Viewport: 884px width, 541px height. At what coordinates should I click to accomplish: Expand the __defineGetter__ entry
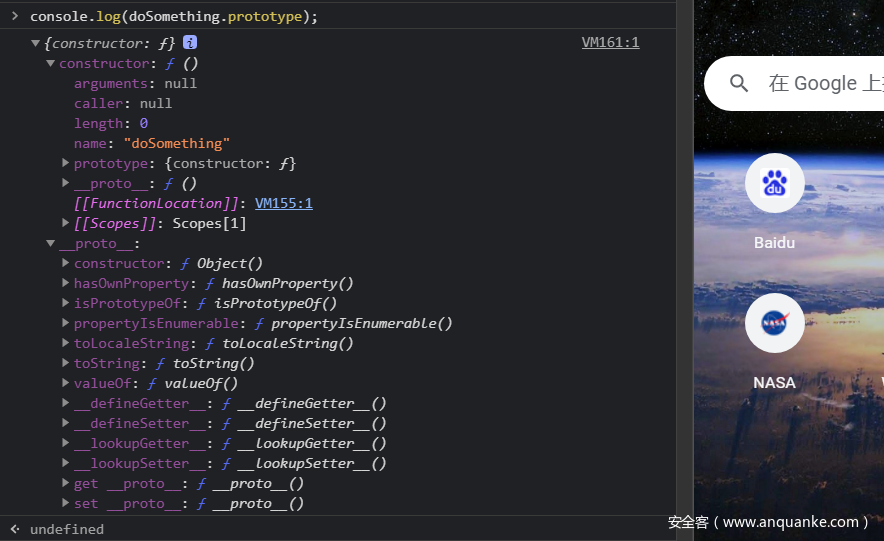pos(65,403)
